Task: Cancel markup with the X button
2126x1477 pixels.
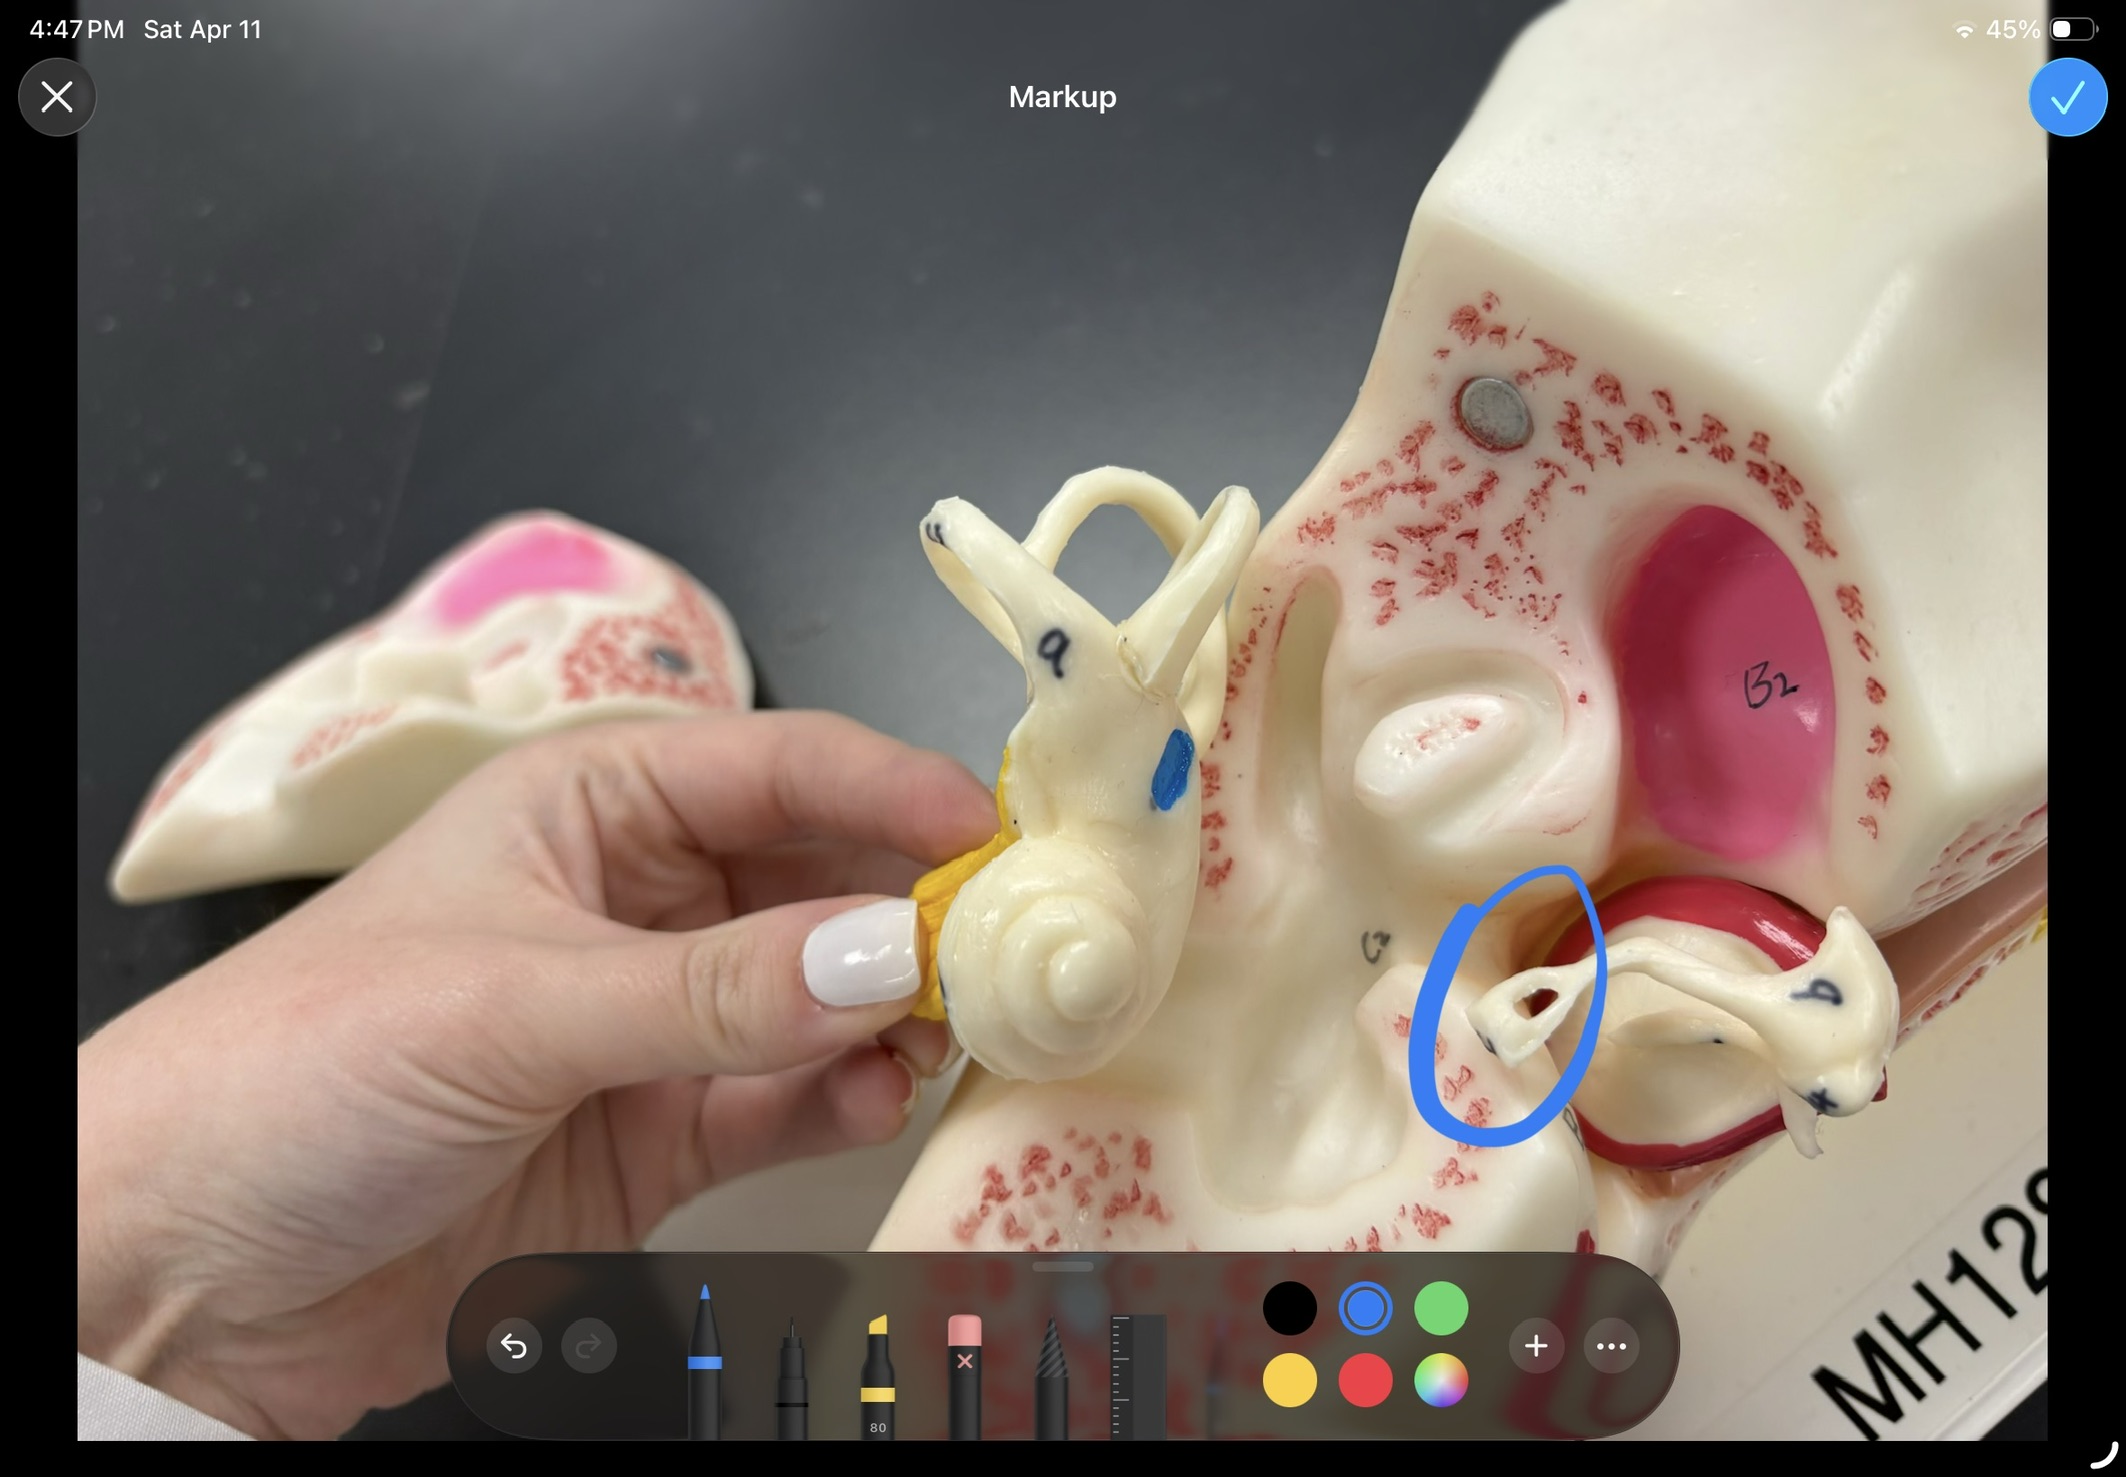Action: pyautogui.click(x=57, y=97)
